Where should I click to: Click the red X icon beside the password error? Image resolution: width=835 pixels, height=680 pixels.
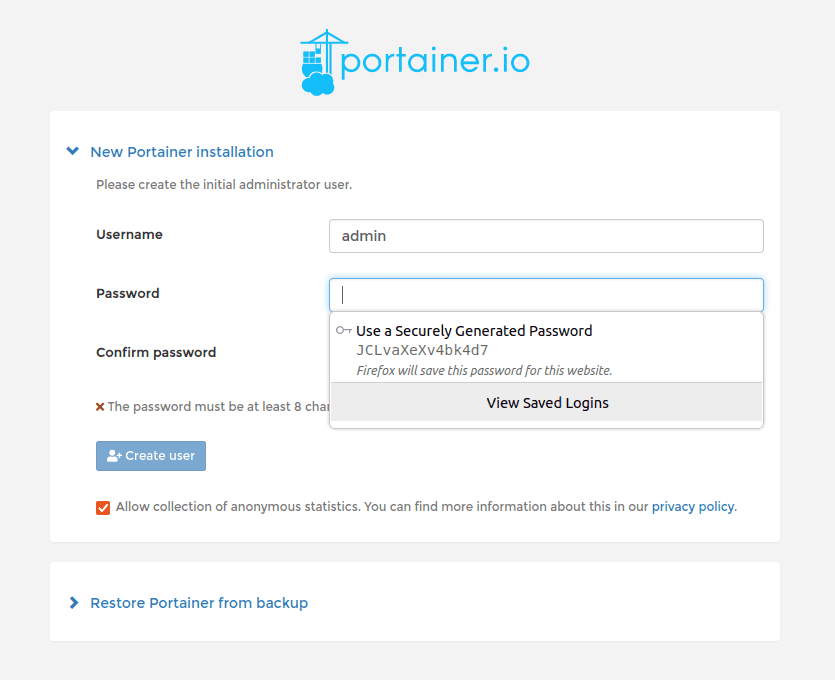[x=100, y=406]
